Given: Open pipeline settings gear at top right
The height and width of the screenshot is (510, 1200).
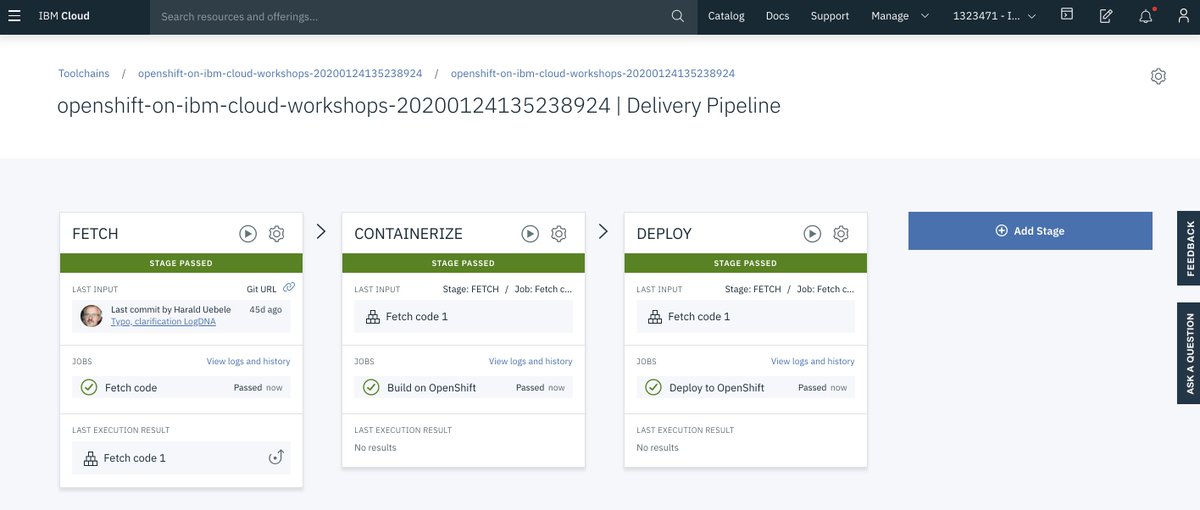Looking at the screenshot, I should (1158, 76).
